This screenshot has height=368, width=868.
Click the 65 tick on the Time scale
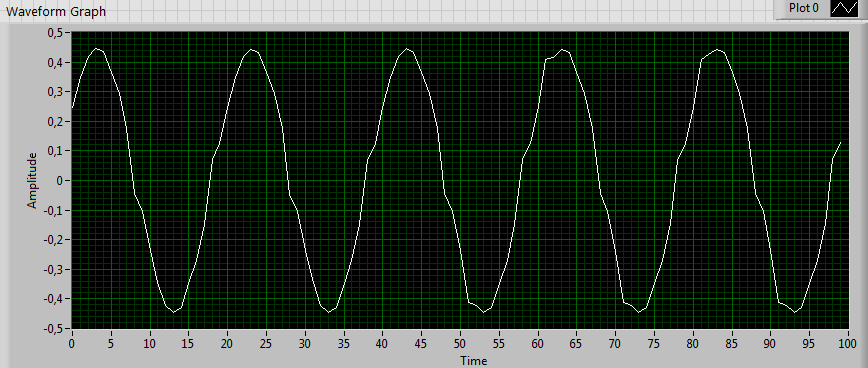[577, 344]
